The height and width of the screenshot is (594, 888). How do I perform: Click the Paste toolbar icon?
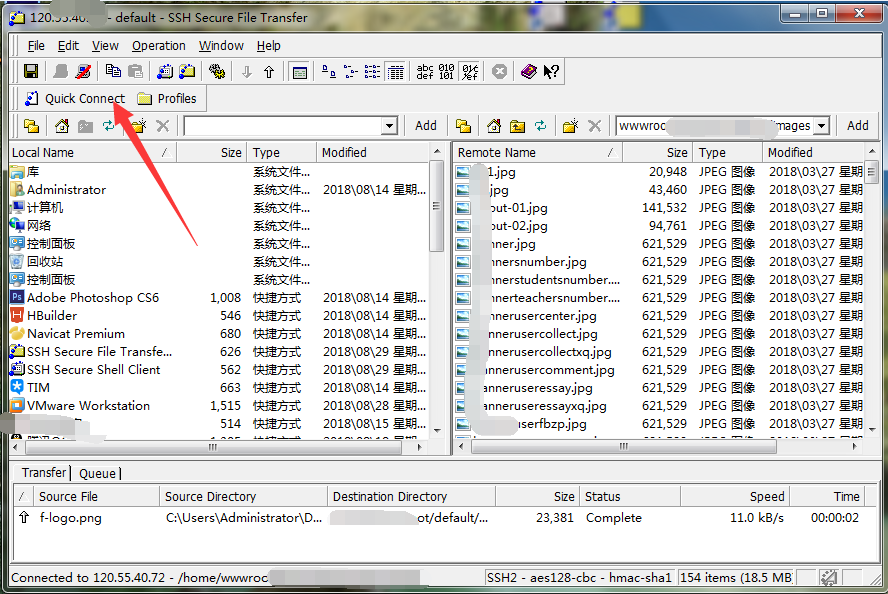point(135,71)
